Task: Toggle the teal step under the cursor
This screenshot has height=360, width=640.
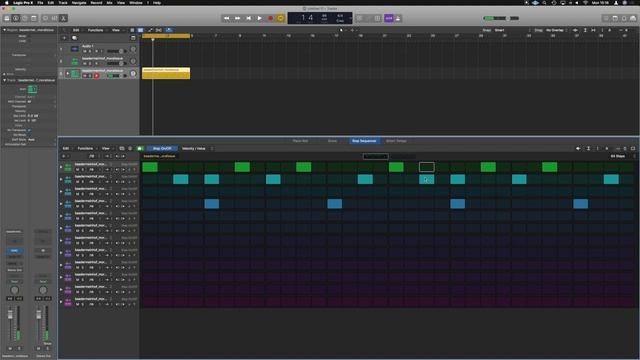Action: click(x=427, y=179)
